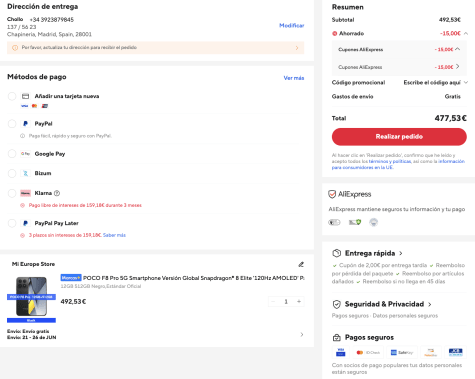
Task: Select Klarna payment radio button
Action: 12,193
